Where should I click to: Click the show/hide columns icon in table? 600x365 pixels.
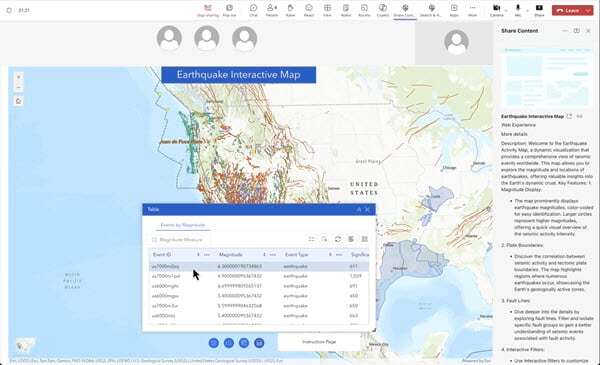point(351,239)
